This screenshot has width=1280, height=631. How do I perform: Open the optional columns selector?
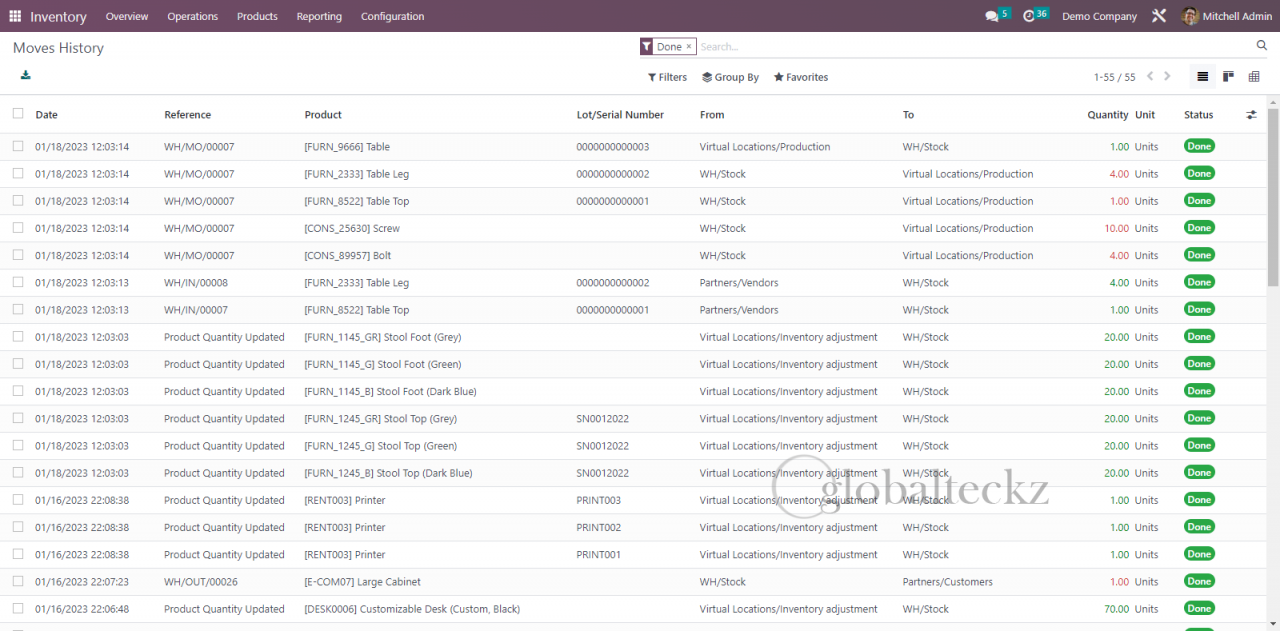pos(1251,114)
